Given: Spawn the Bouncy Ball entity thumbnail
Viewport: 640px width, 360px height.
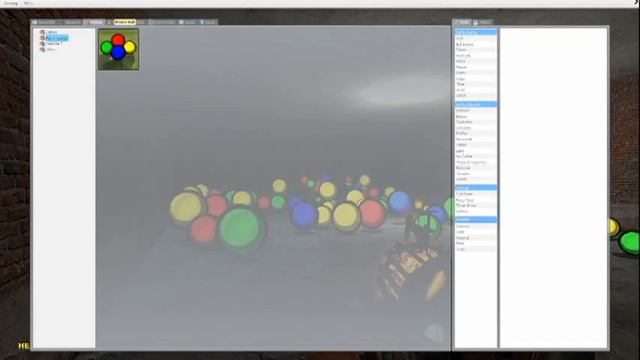Looking at the screenshot, I should click(118, 49).
